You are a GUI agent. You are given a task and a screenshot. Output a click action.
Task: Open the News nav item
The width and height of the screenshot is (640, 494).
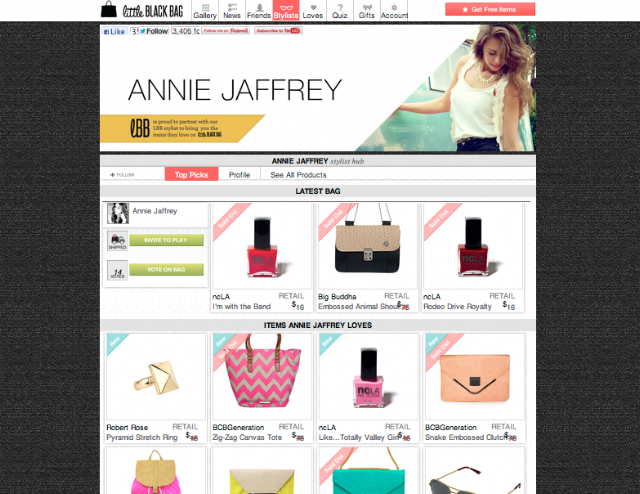pyautogui.click(x=232, y=10)
